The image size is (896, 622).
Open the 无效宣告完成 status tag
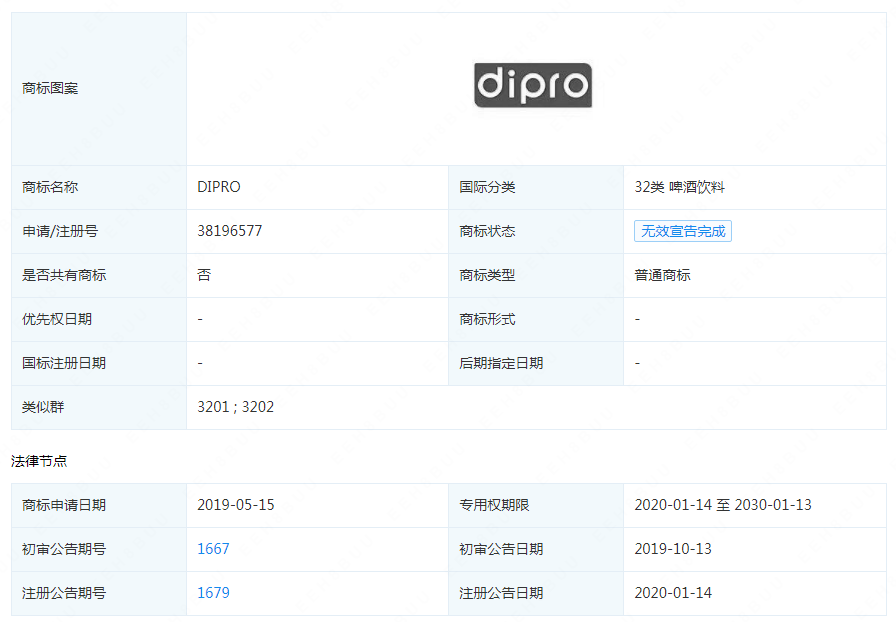click(x=683, y=231)
